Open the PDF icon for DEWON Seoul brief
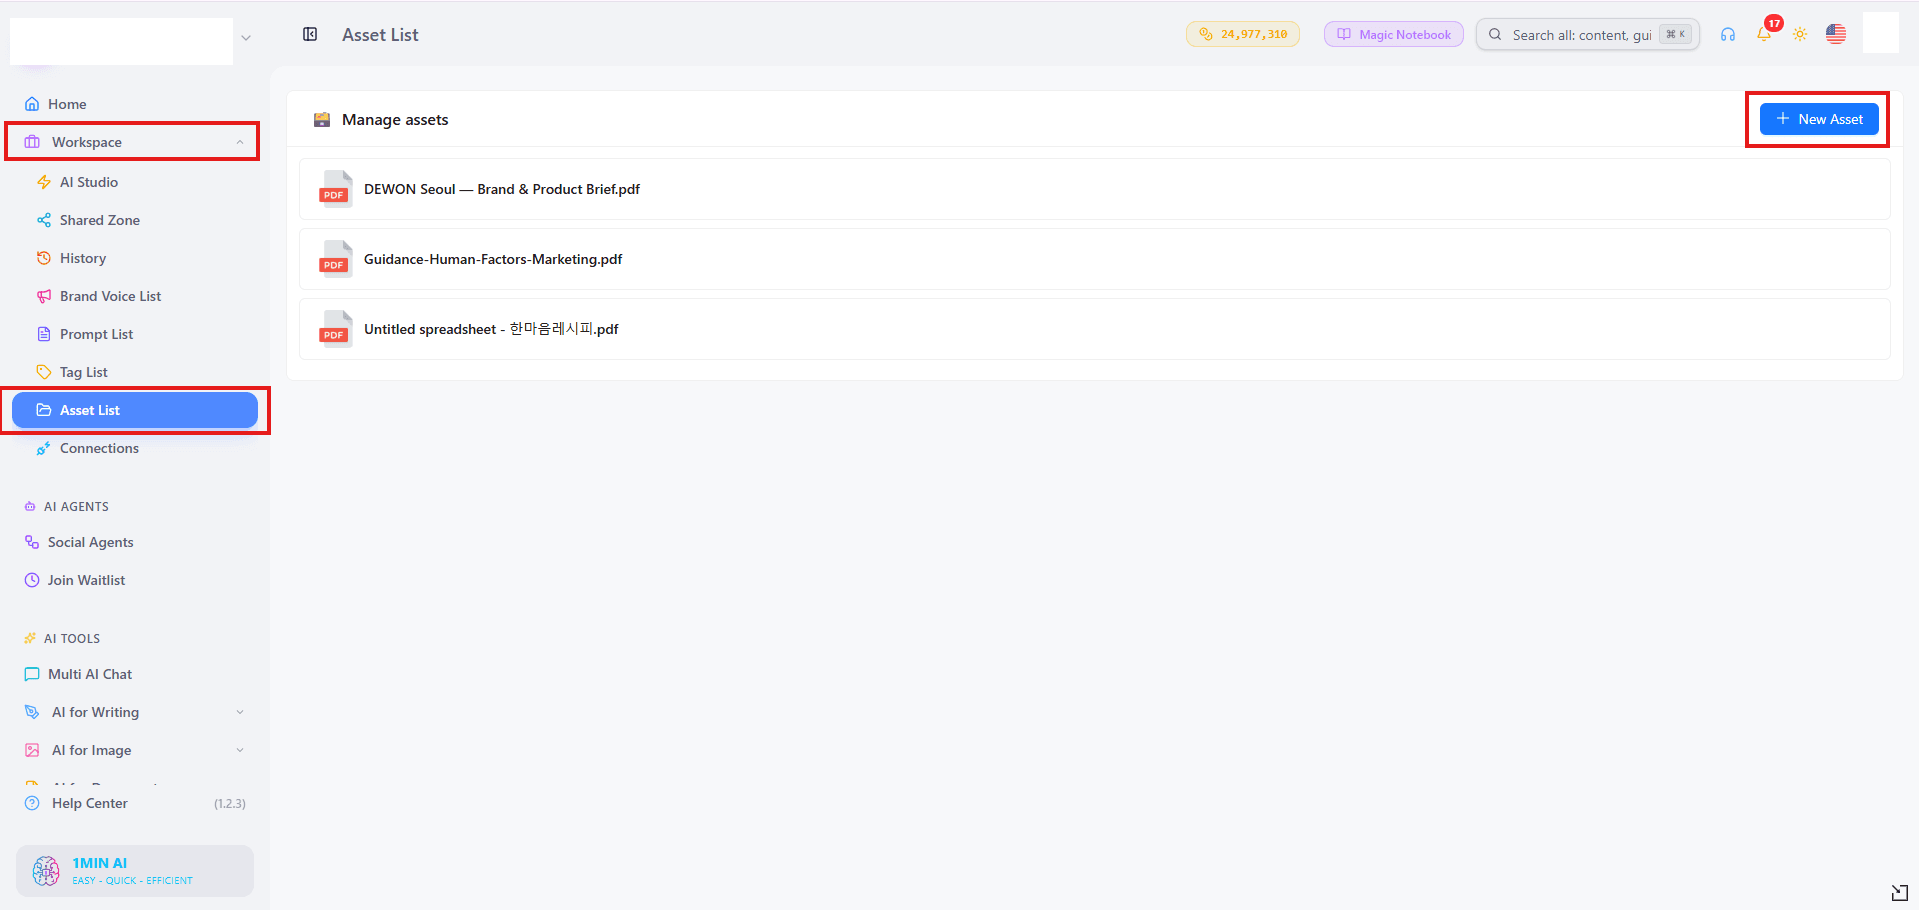The height and width of the screenshot is (910, 1919). 335,189
